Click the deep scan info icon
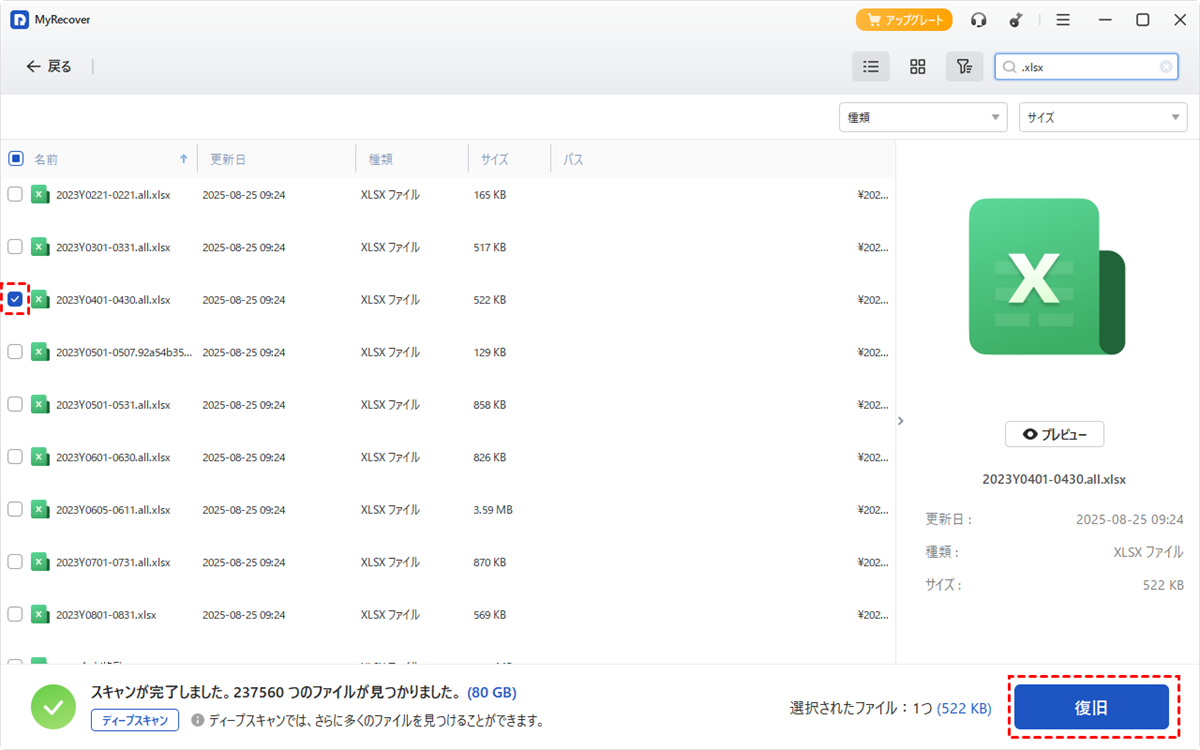Image resolution: width=1200 pixels, height=750 pixels. coord(198,720)
